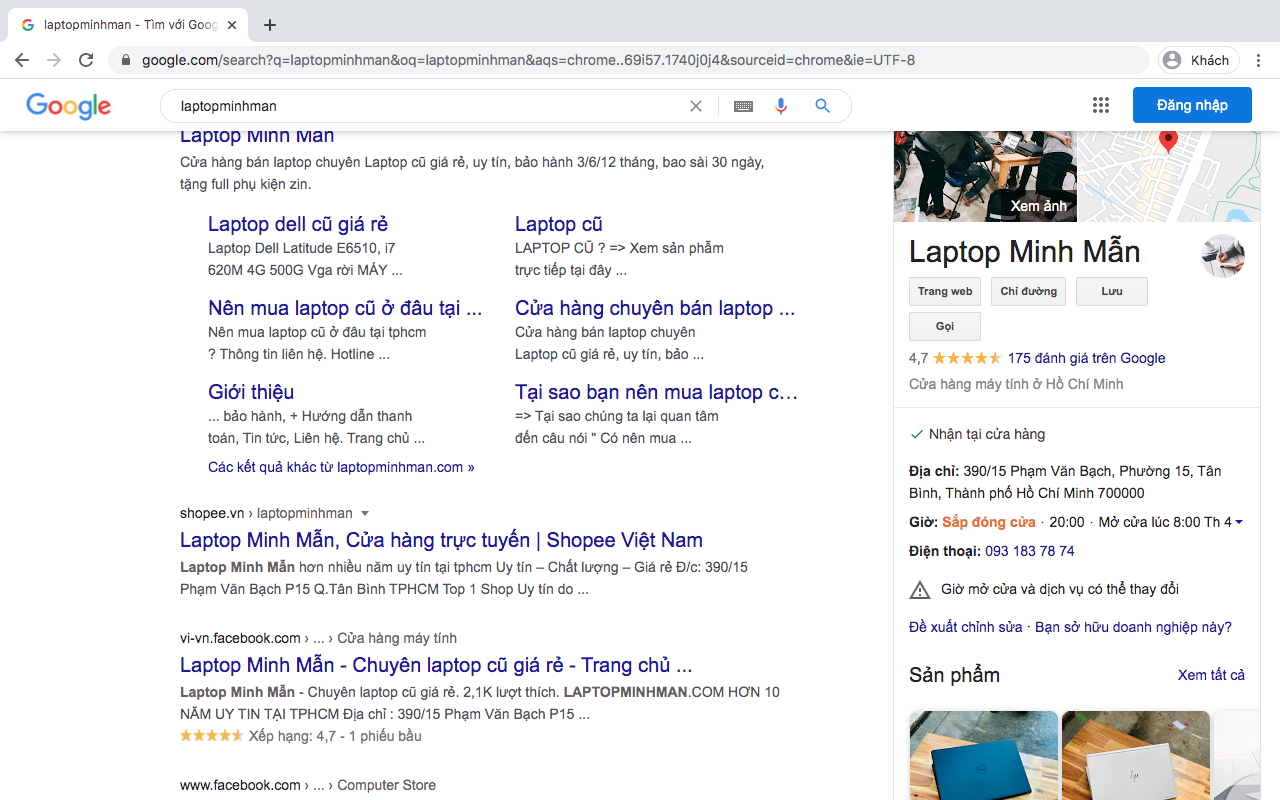Open Cửa hàng chuyên bán laptop sitelink

[x=655, y=308]
